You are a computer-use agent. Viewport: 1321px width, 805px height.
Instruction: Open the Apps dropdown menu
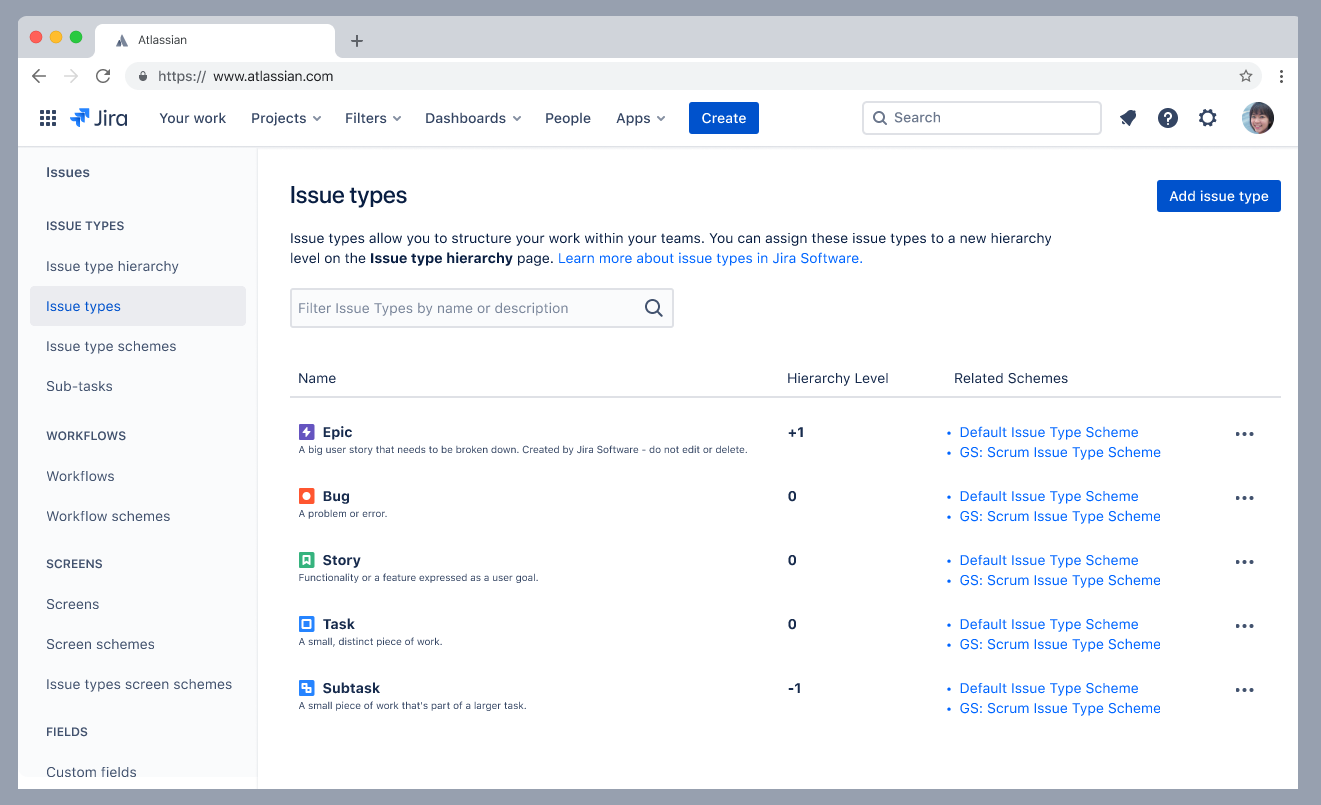tap(640, 117)
